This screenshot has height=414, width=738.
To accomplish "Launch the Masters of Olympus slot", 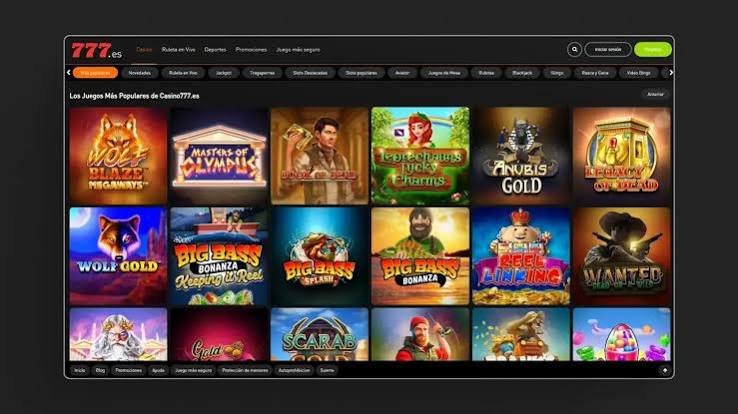I will (x=219, y=156).
